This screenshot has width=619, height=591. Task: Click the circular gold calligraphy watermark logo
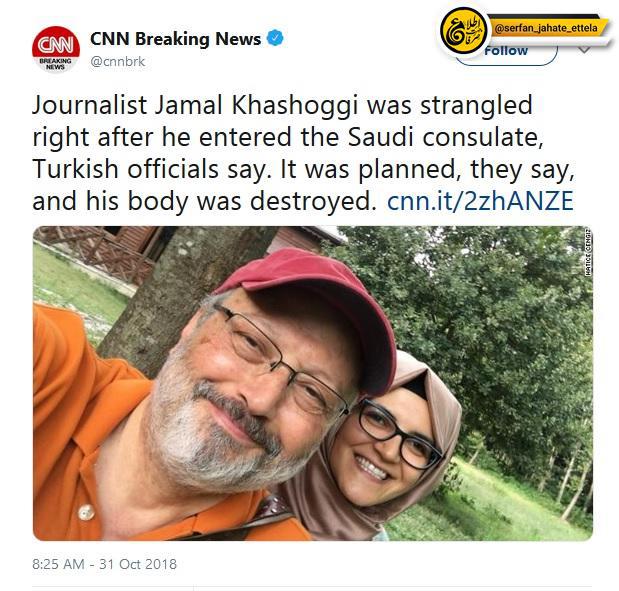click(463, 32)
